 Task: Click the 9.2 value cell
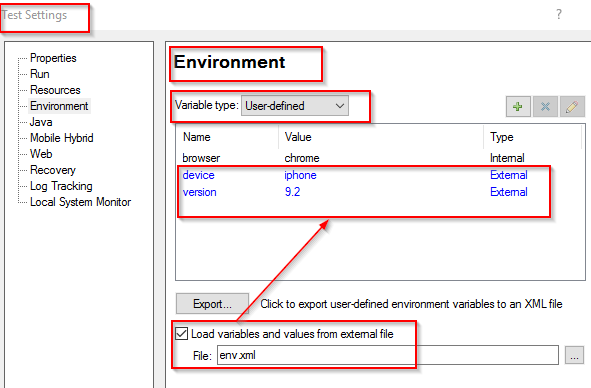tap(292, 192)
